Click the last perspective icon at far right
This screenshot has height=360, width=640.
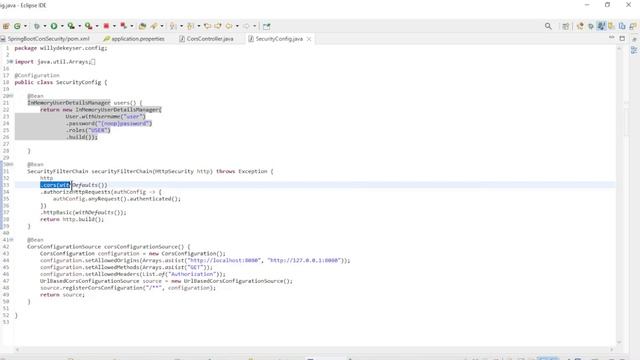(633, 26)
